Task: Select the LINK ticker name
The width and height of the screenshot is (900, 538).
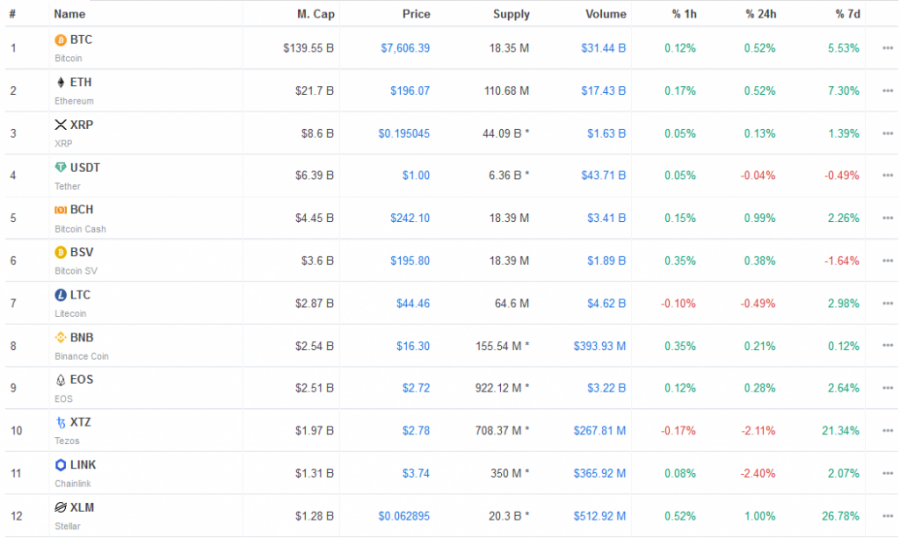Action: coord(83,465)
